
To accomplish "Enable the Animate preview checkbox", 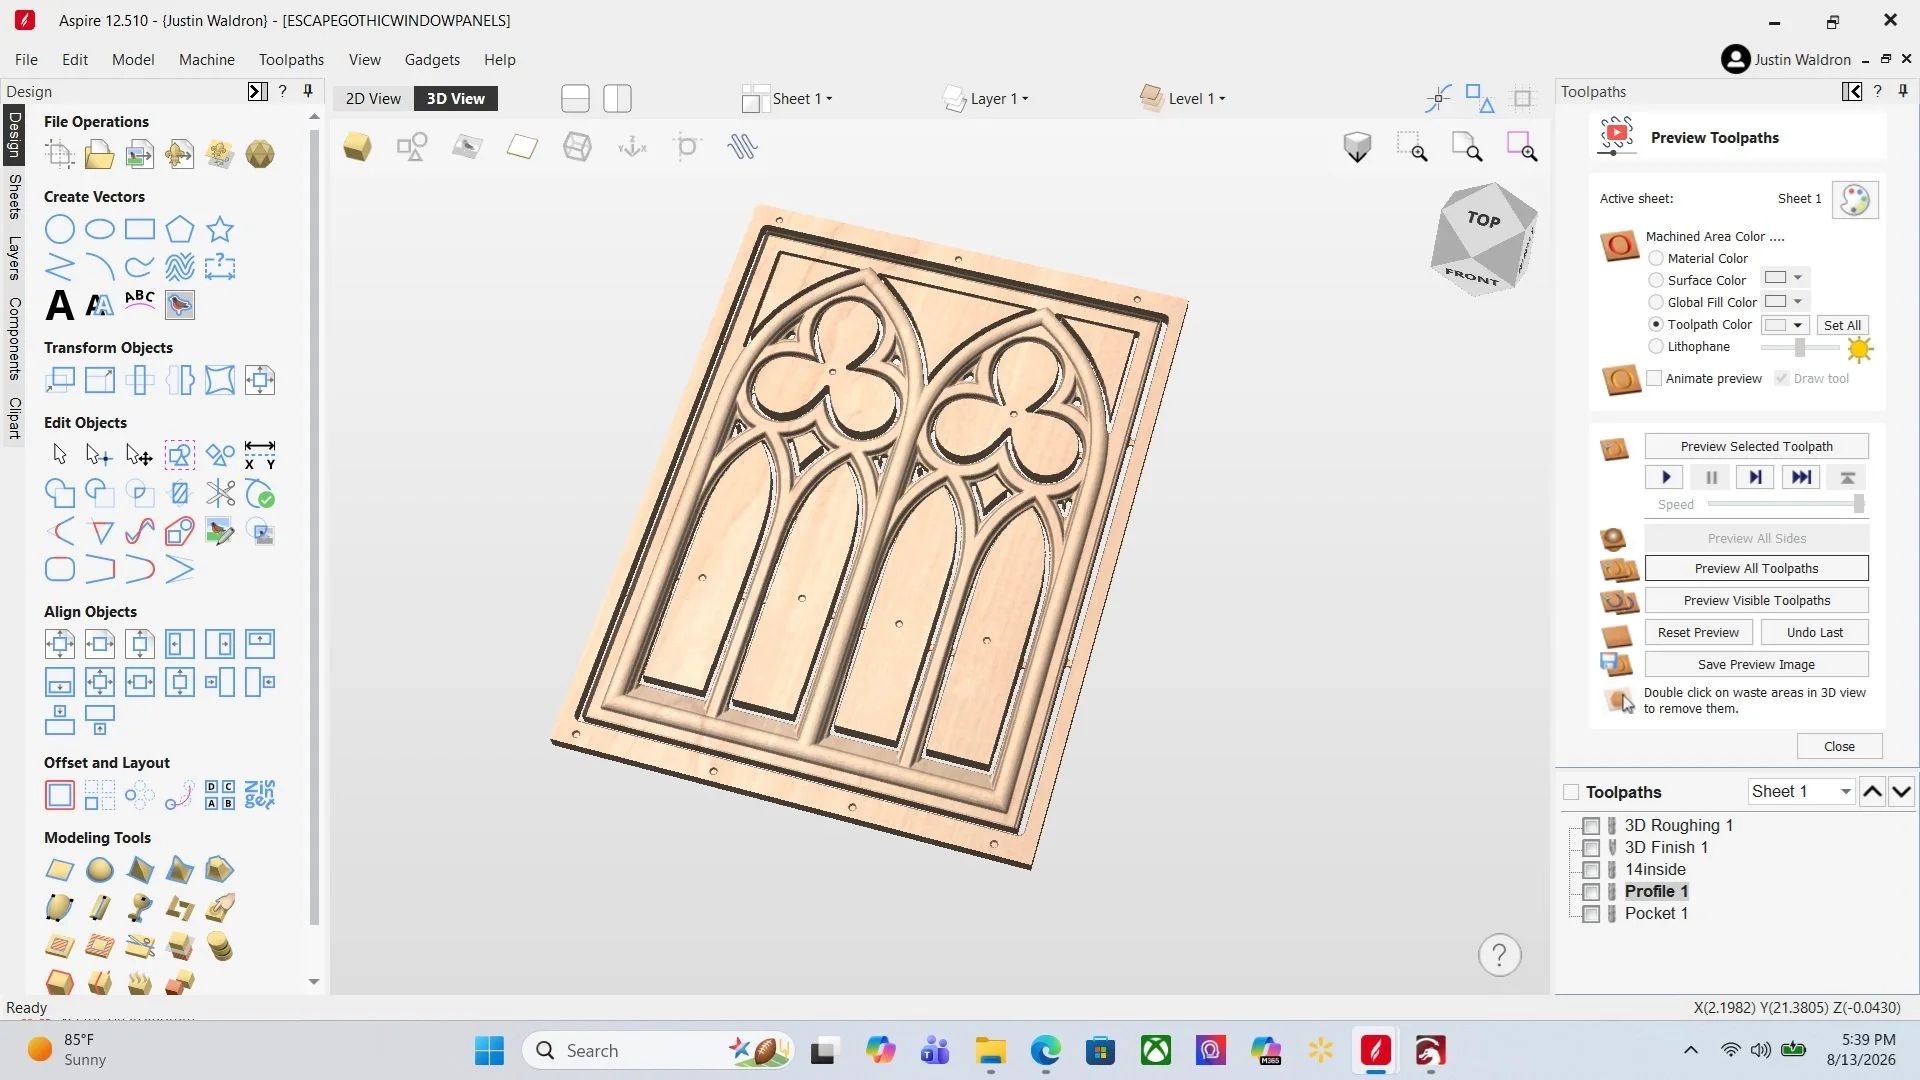I will coord(1654,378).
